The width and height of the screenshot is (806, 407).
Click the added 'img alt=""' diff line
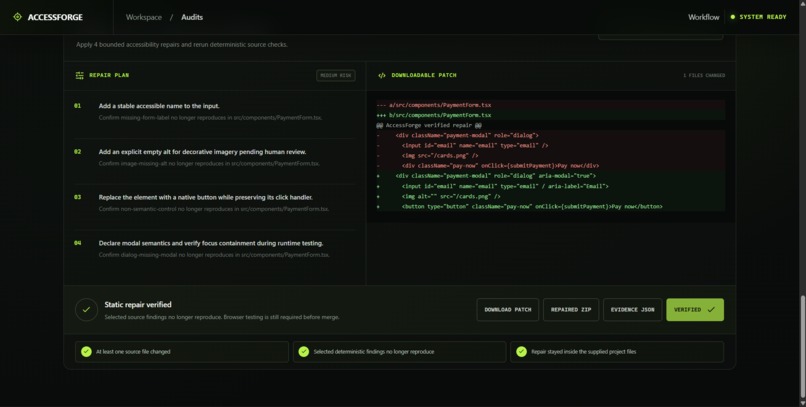tap(551, 196)
